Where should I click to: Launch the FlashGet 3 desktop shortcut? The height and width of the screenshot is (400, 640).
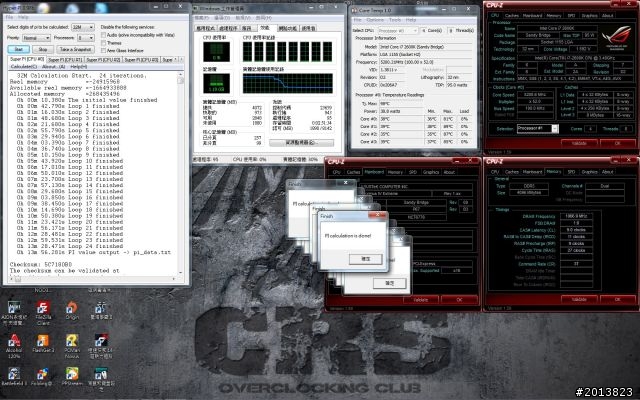click(43, 344)
